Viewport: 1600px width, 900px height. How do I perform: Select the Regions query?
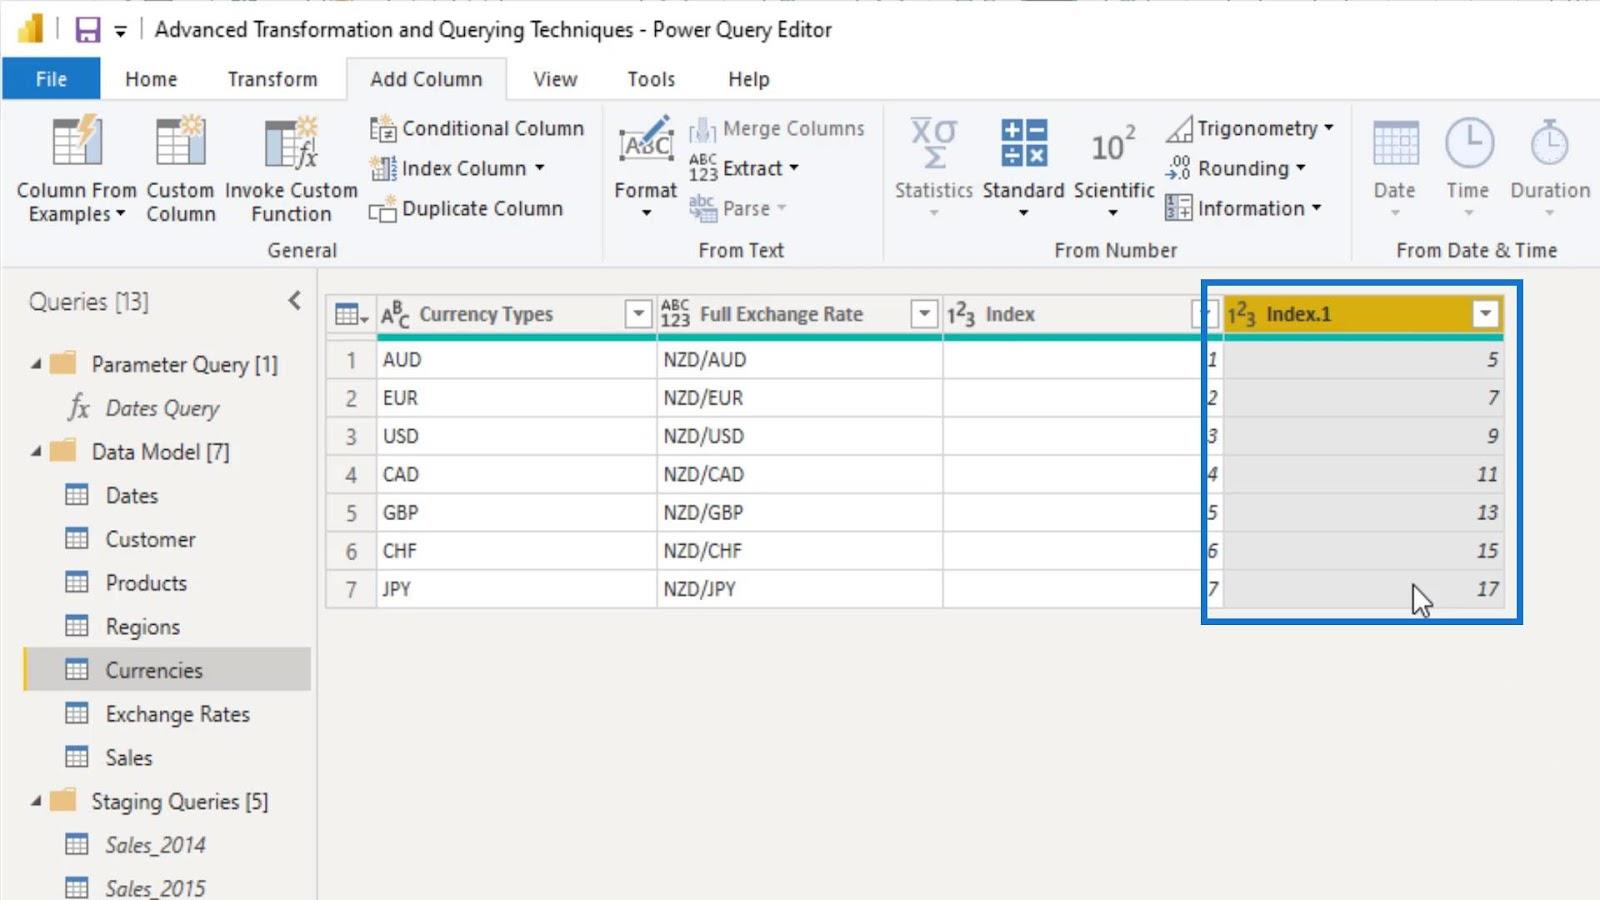coord(143,627)
